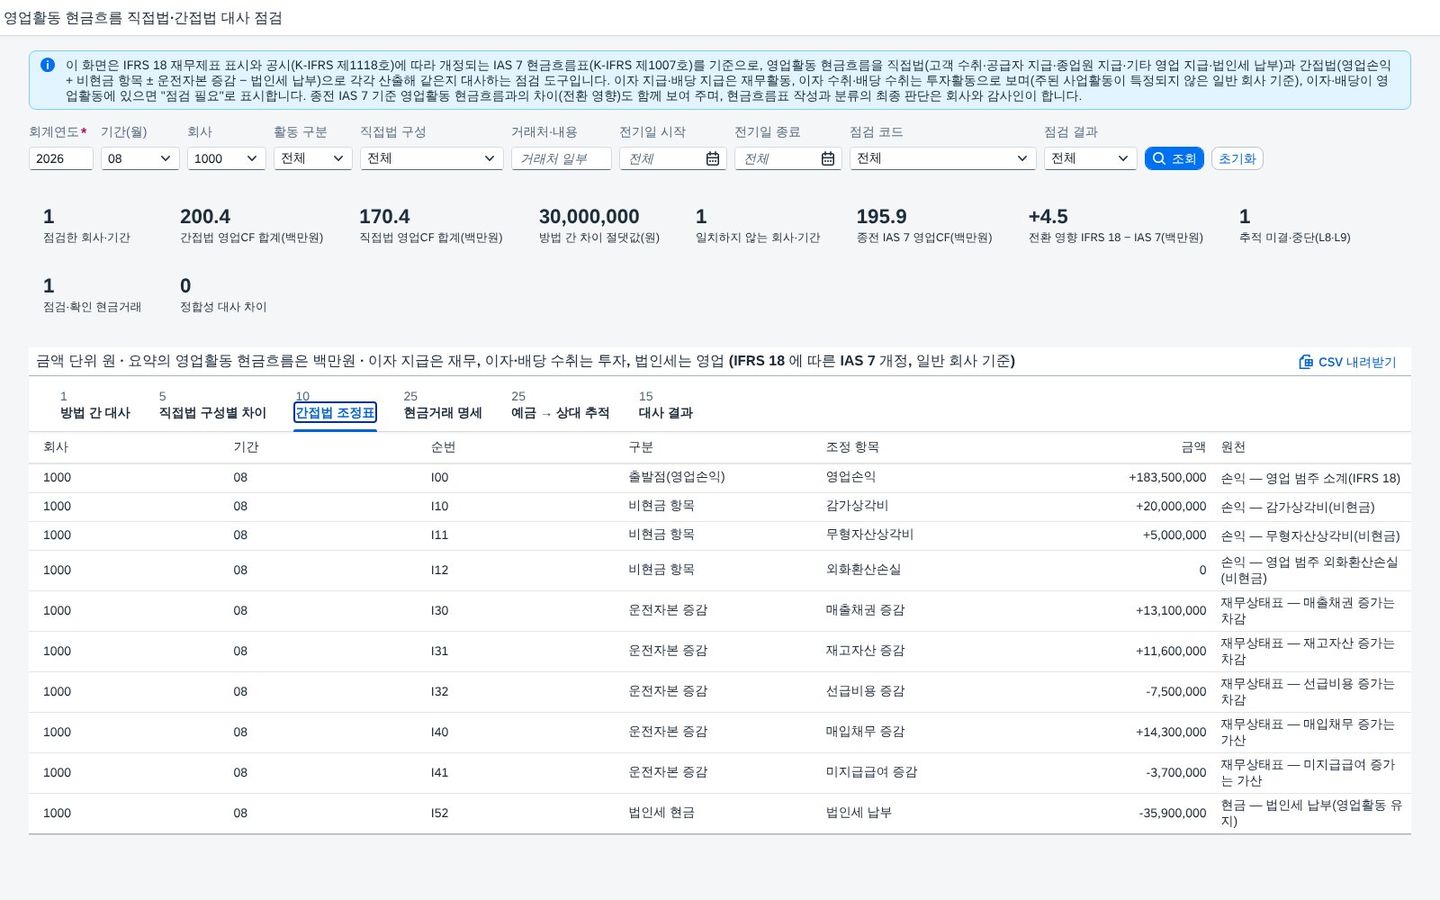Click the CSV 내려받기 link
The width and height of the screenshot is (1440, 900).
[1347, 362]
